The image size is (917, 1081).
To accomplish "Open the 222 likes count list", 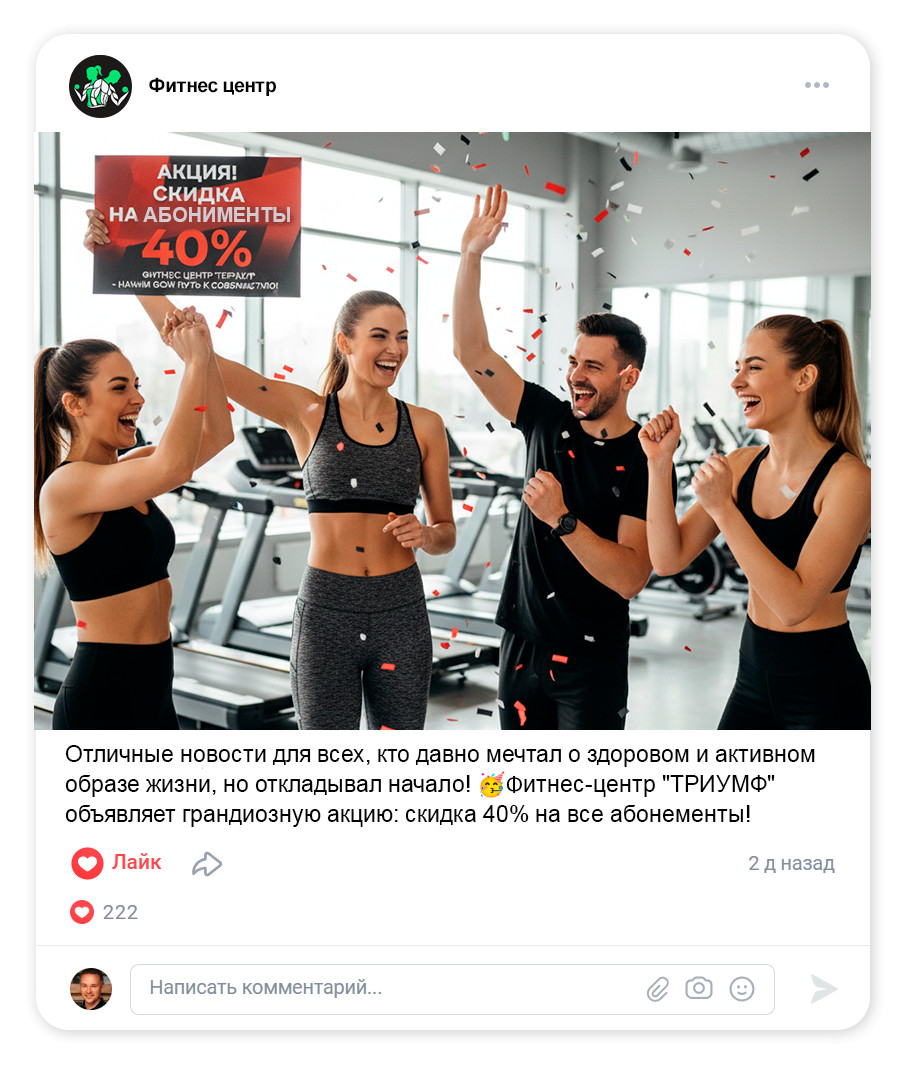I will coord(120,912).
